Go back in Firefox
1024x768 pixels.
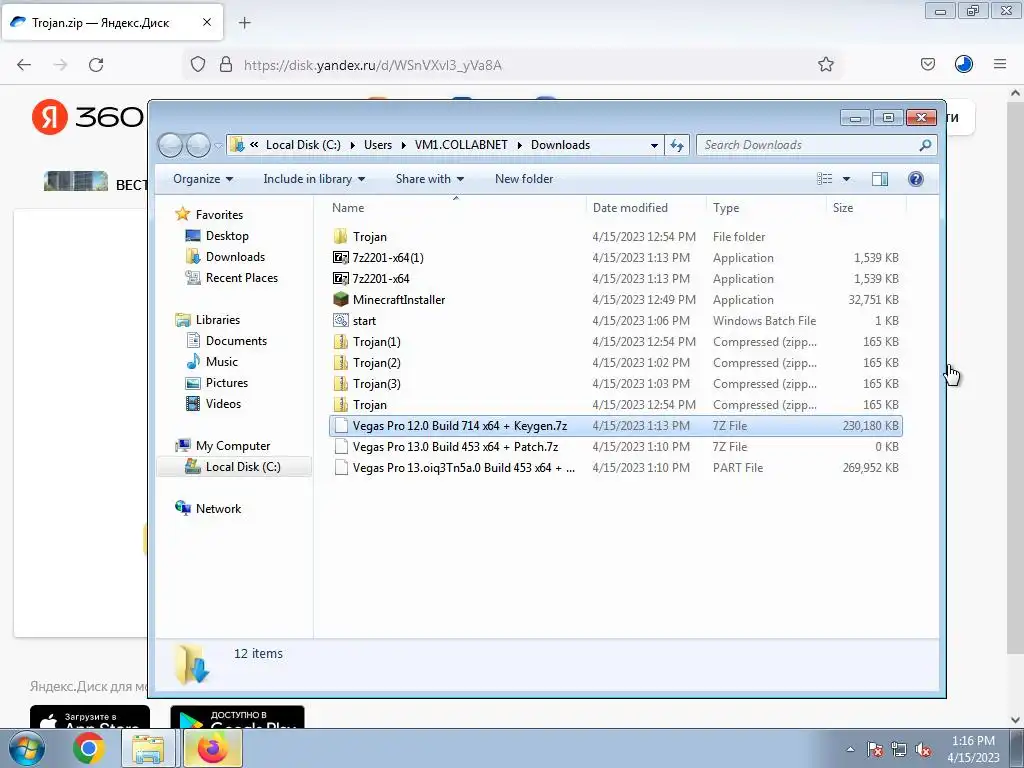tap(24, 65)
